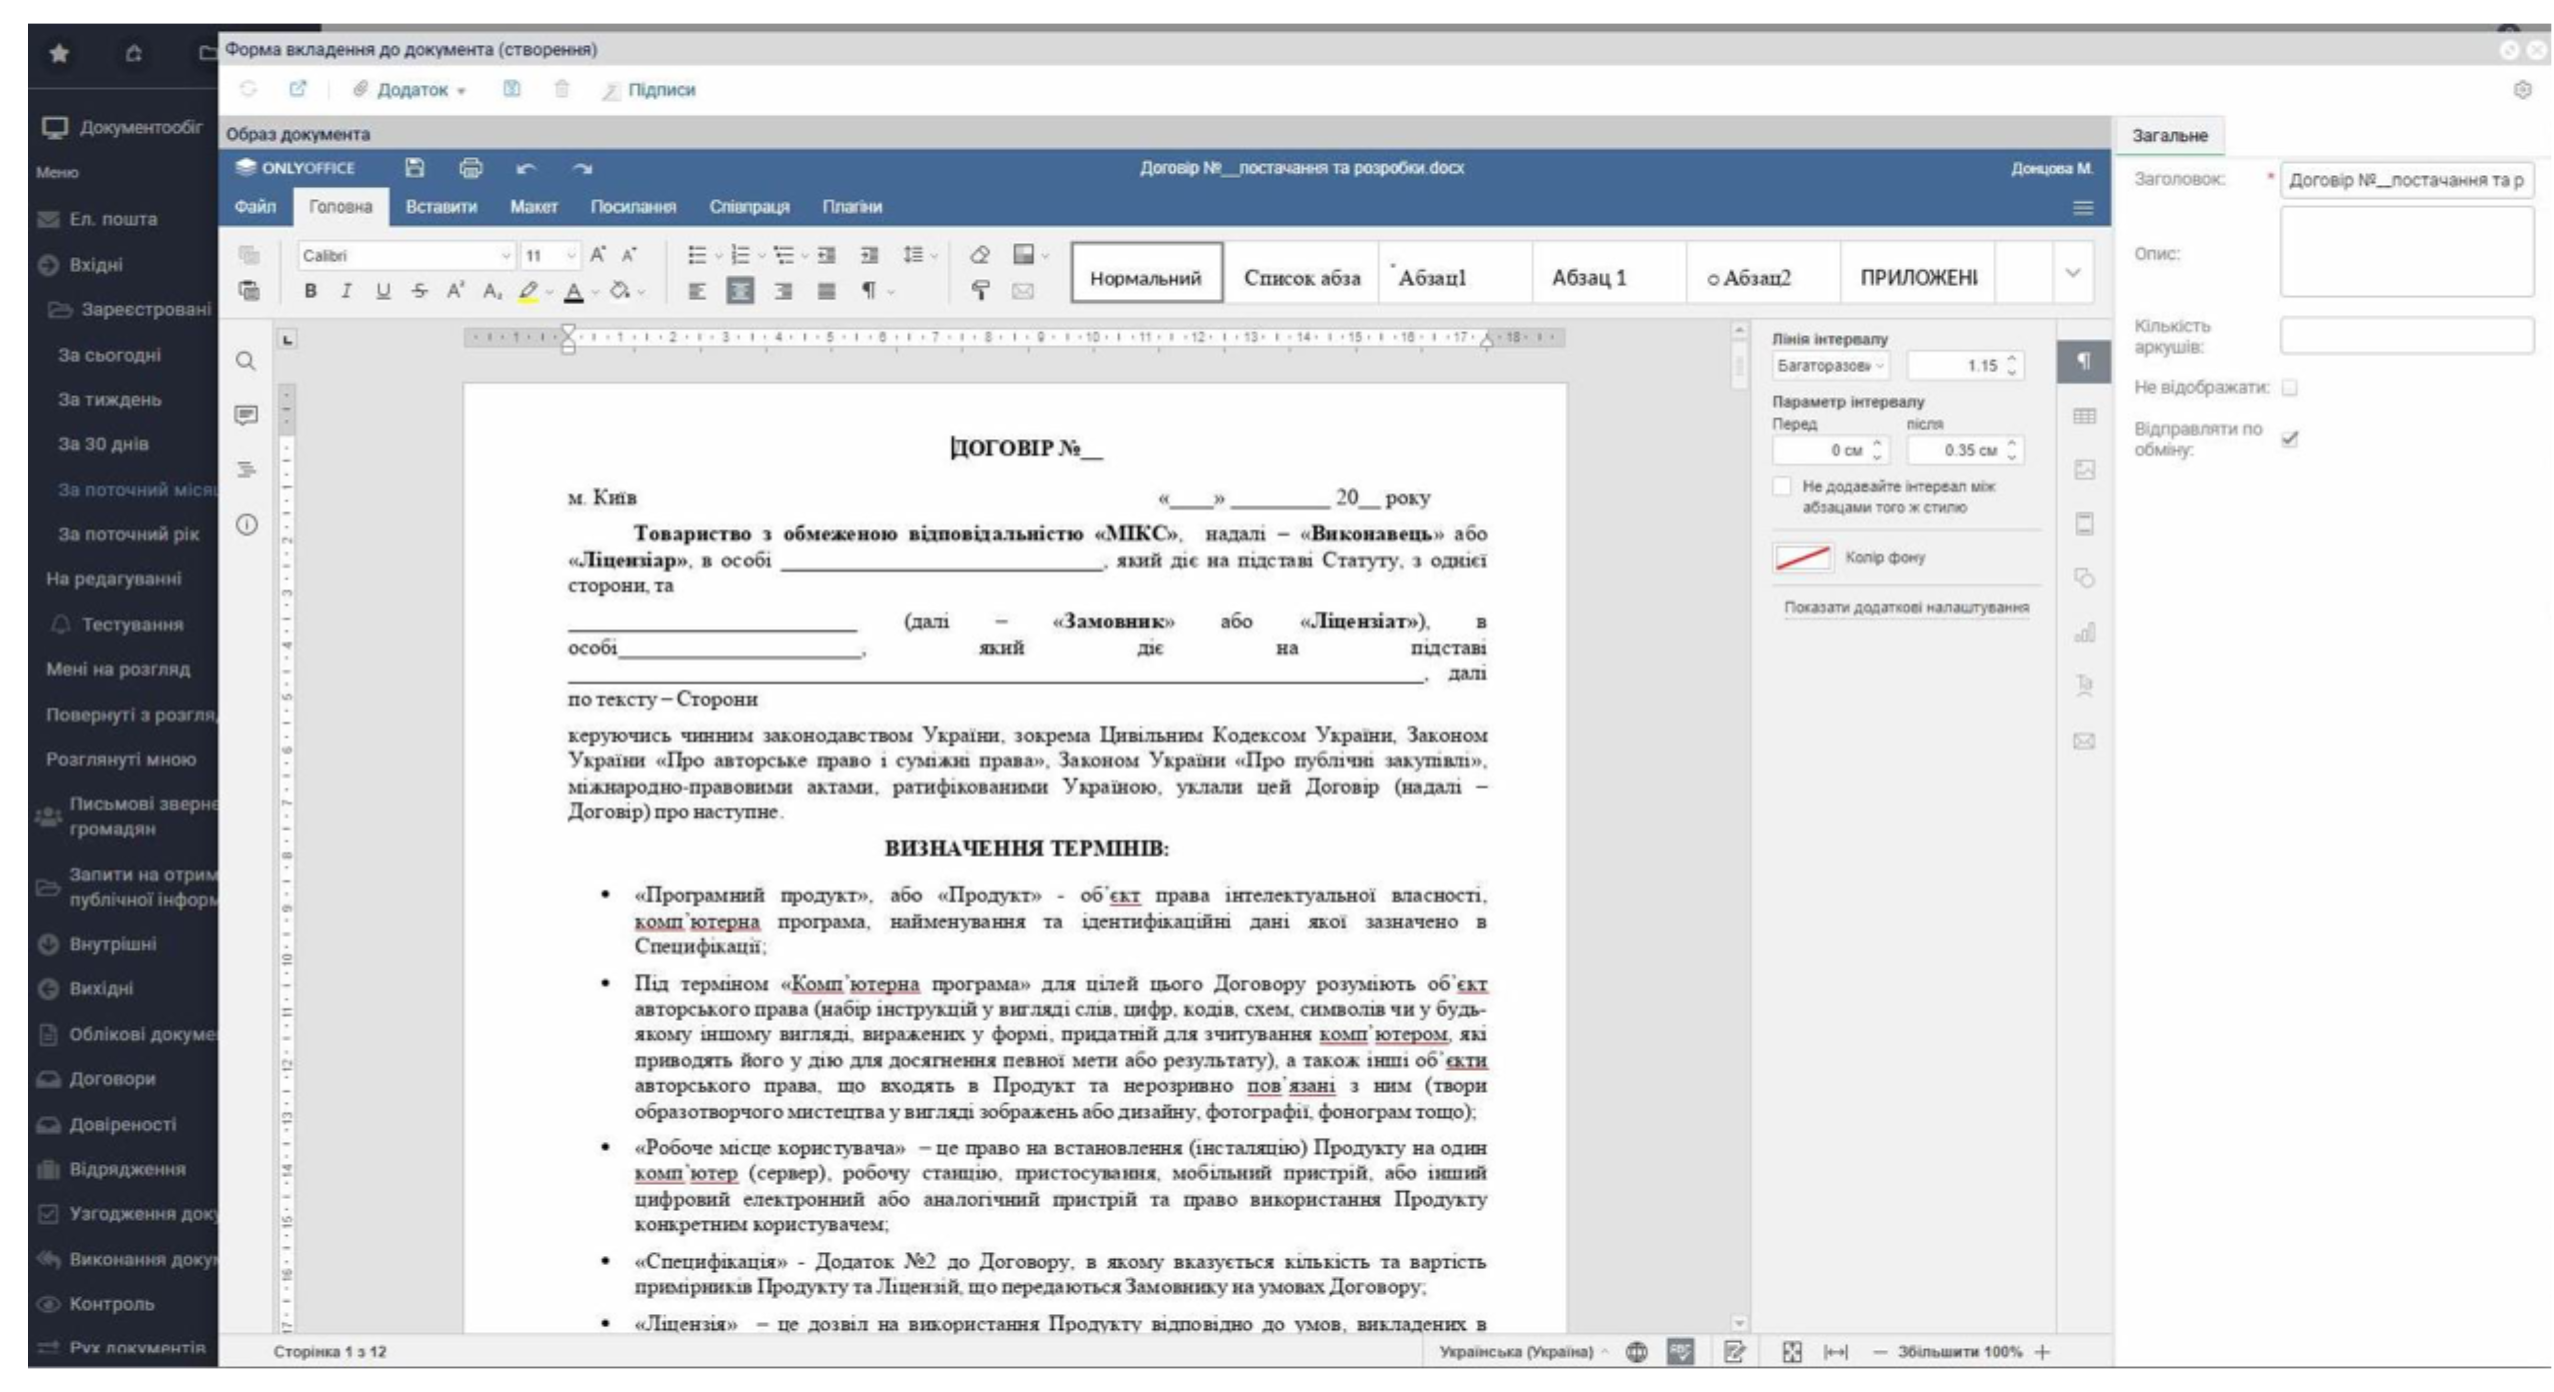Fit document to page

[1791, 1352]
